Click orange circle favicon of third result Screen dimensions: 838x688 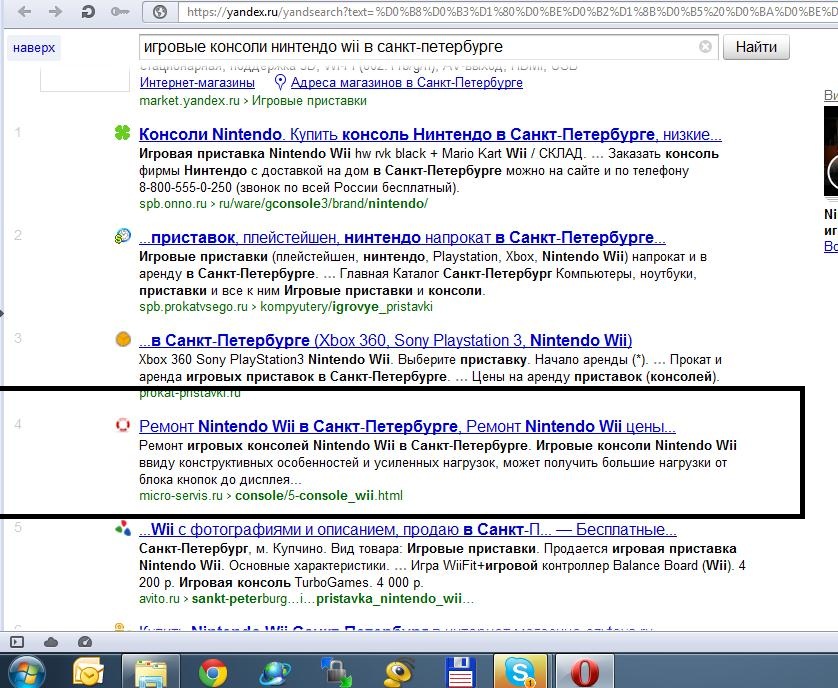tap(123, 339)
